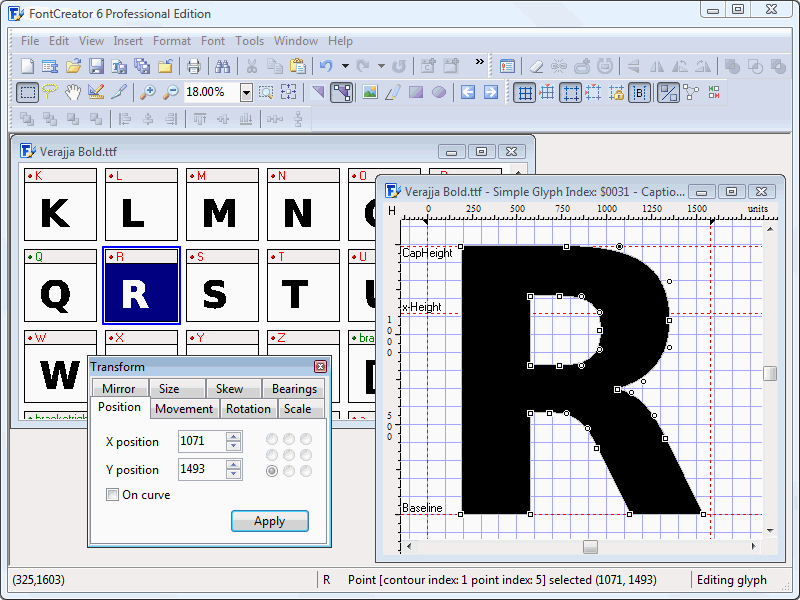Expand the toolbar overflow chevron
The width and height of the screenshot is (800, 600).
478,61
